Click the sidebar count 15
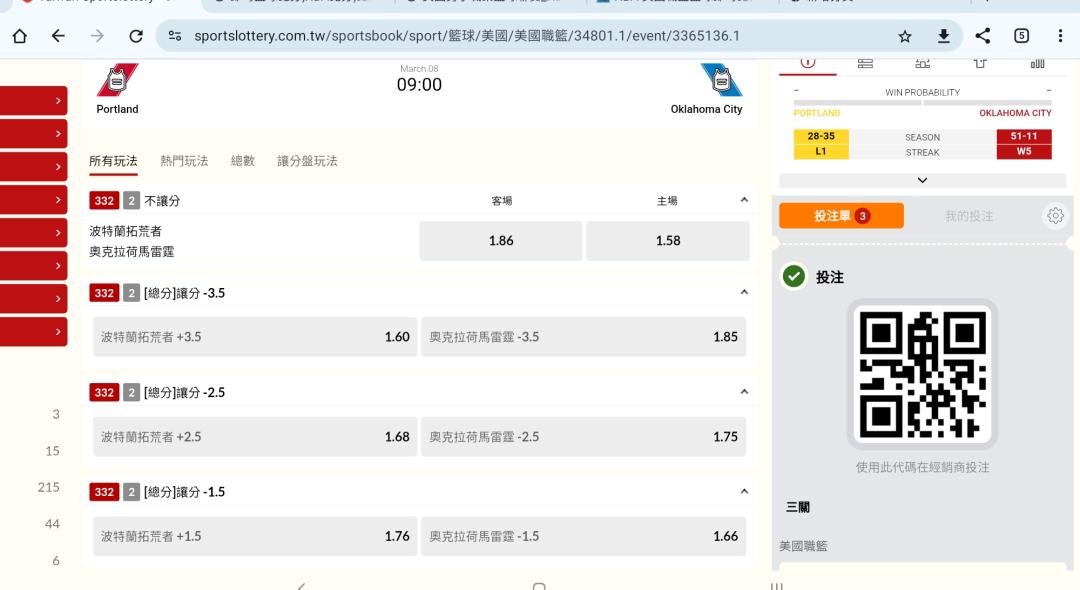Viewport: 1080px width, 590px height. 52,451
